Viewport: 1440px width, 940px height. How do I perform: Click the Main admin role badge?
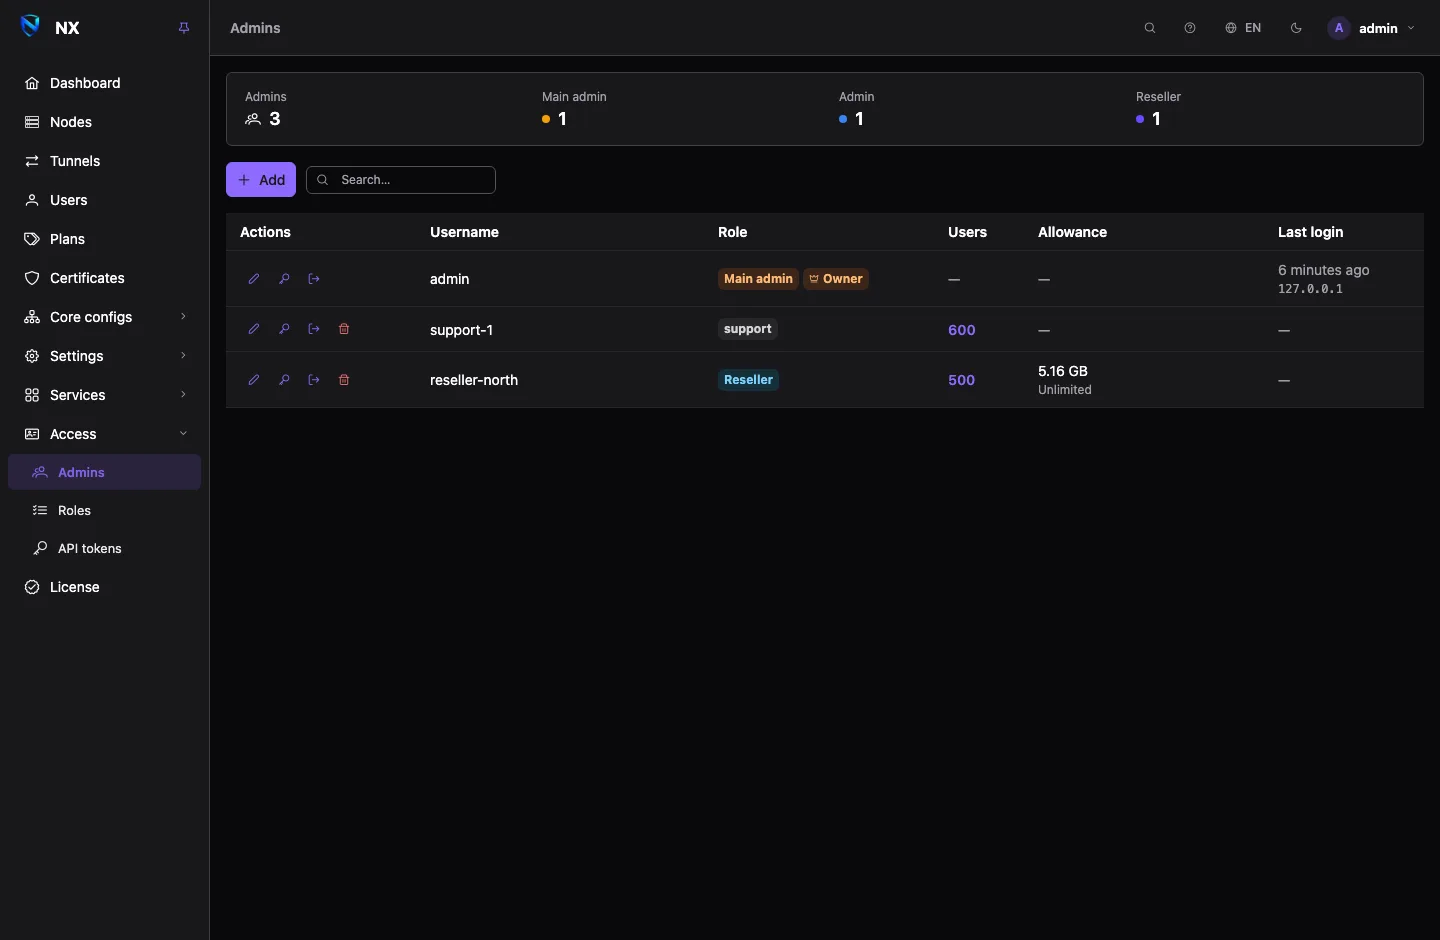point(758,279)
